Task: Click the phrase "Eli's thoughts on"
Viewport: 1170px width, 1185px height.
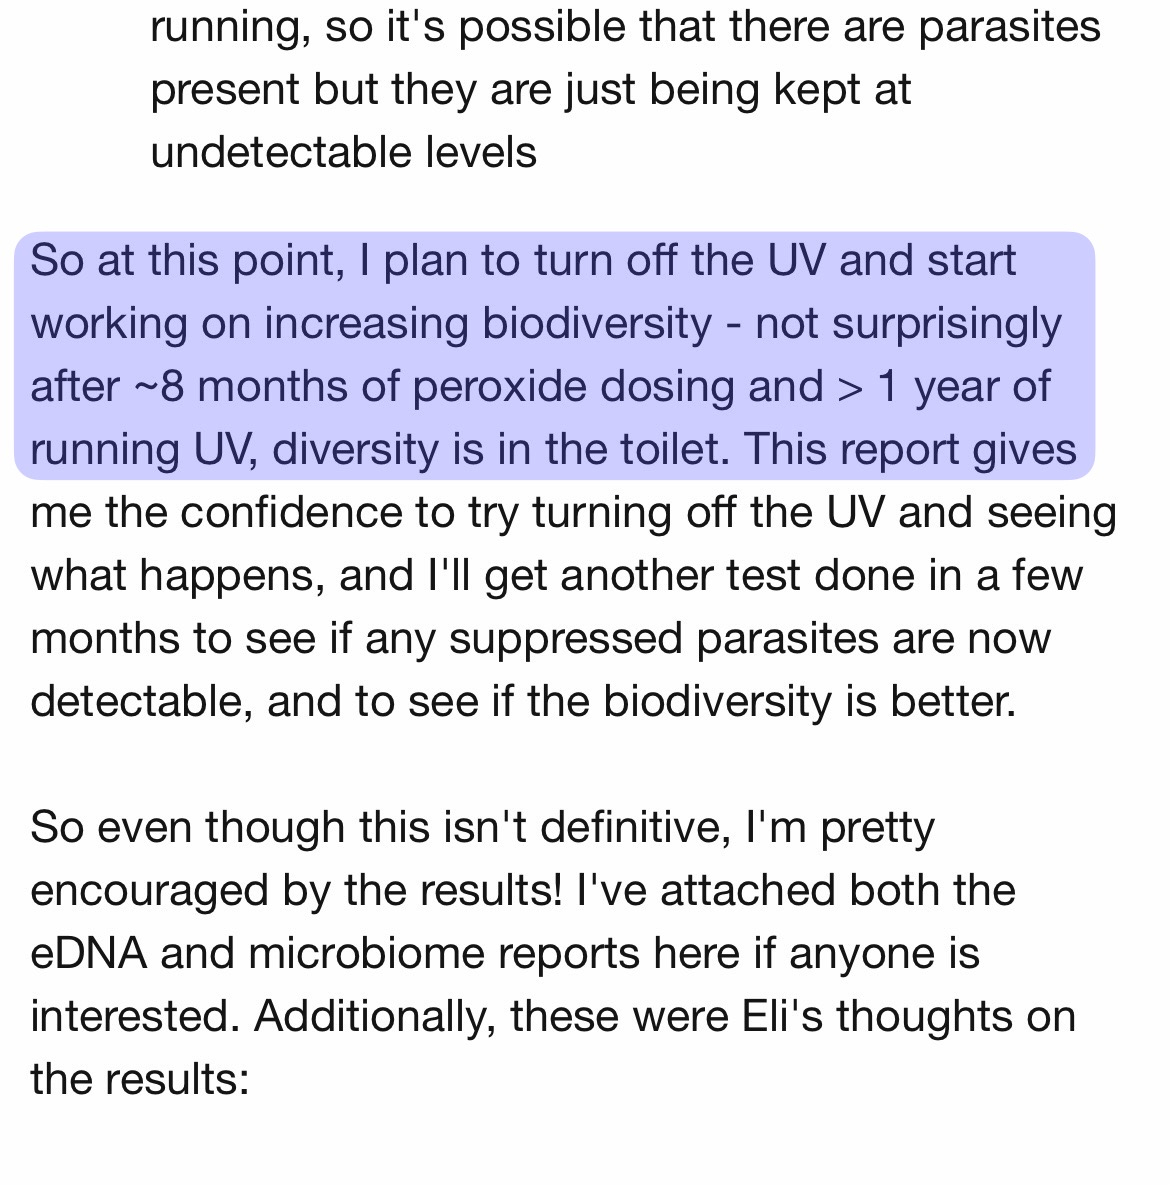Action: coord(908,1016)
